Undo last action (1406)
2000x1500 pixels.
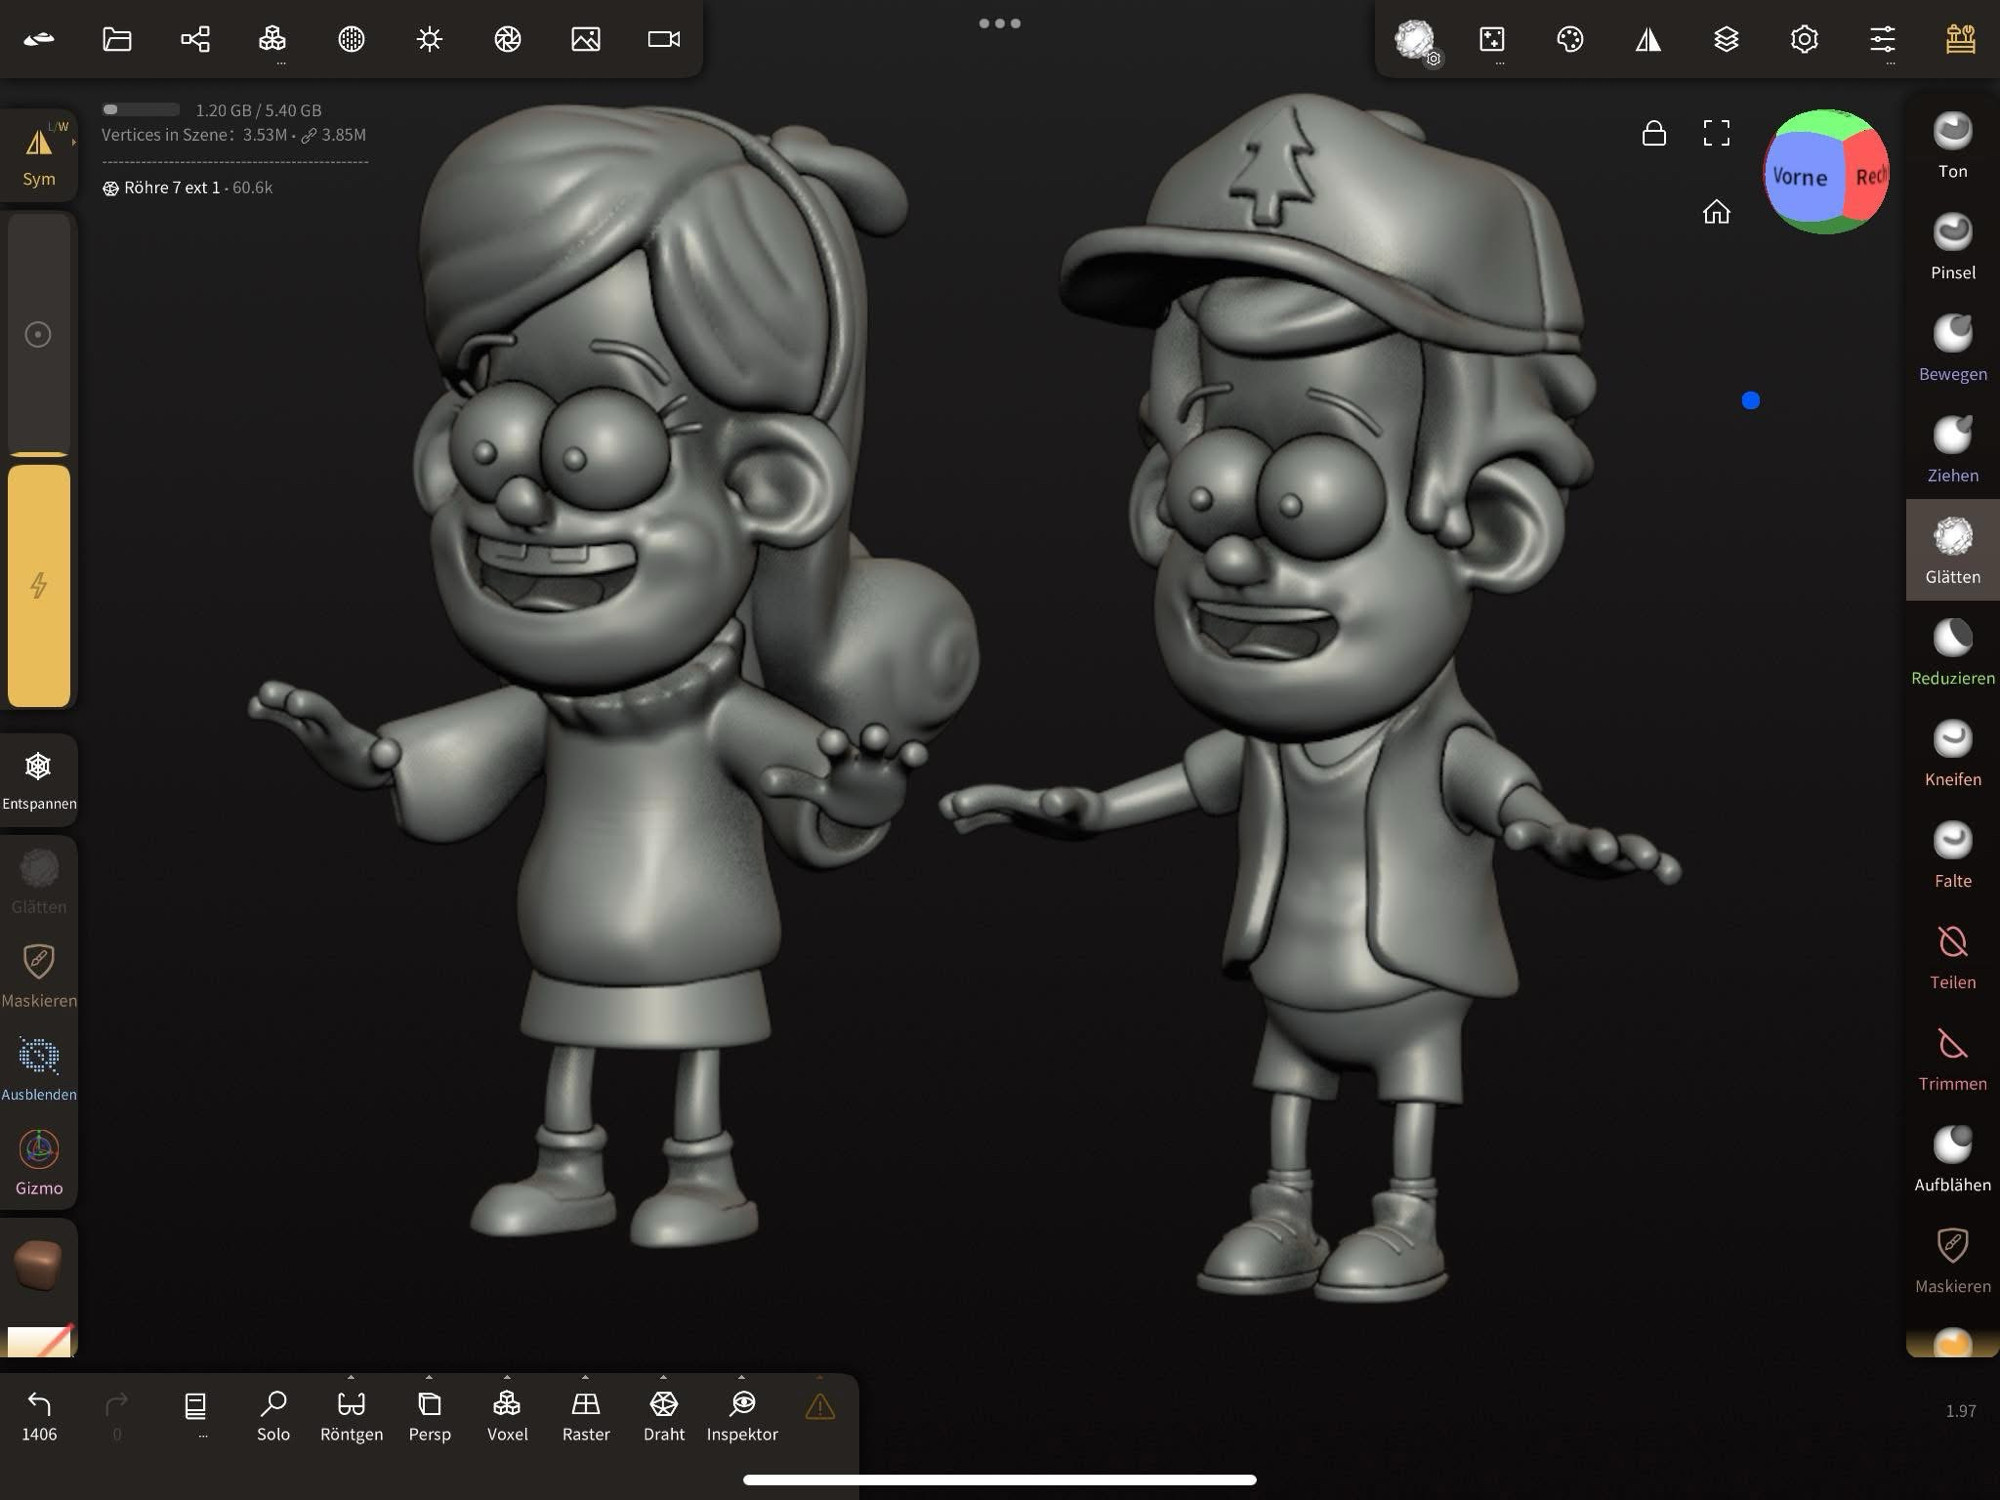(x=39, y=1416)
